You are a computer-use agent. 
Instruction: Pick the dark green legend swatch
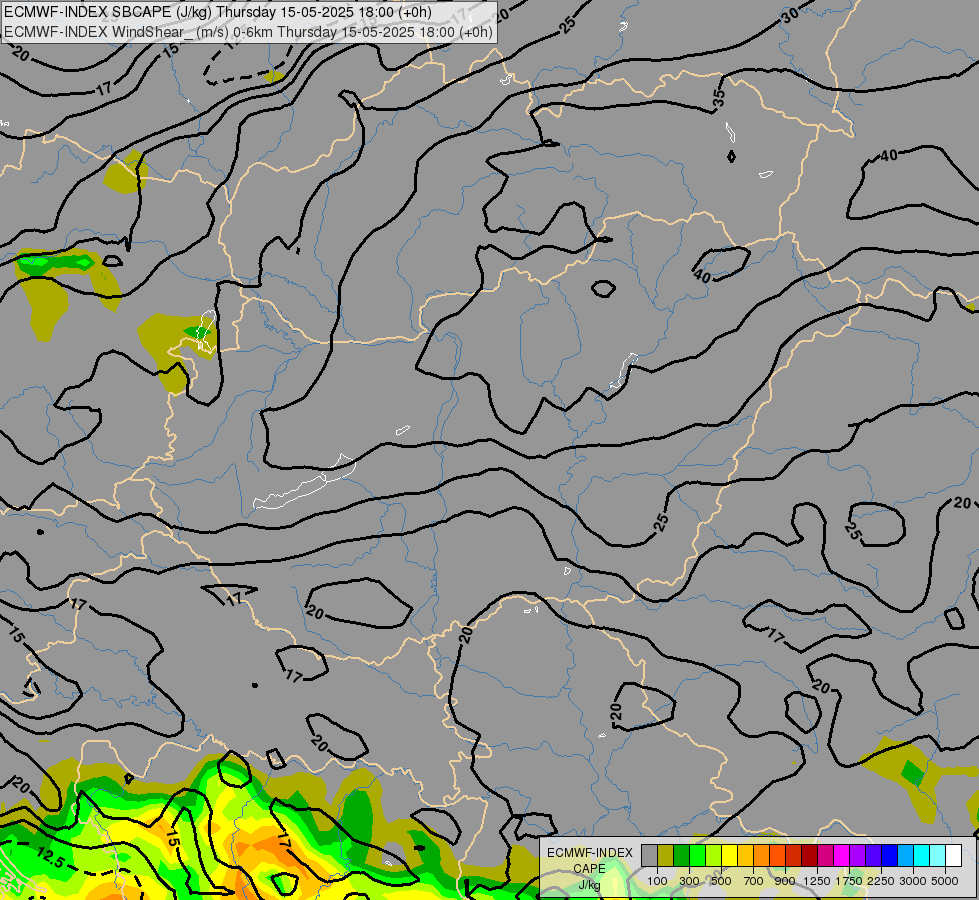681,855
